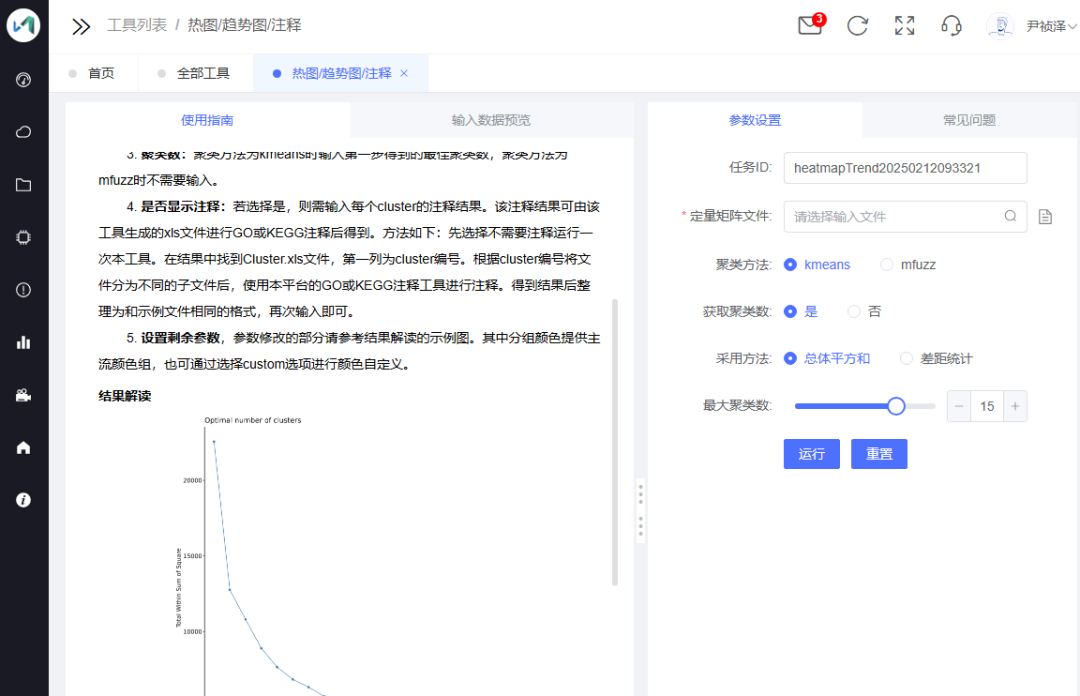
Task: Open the info sidebar icon
Action: pyautogui.click(x=23, y=500)
